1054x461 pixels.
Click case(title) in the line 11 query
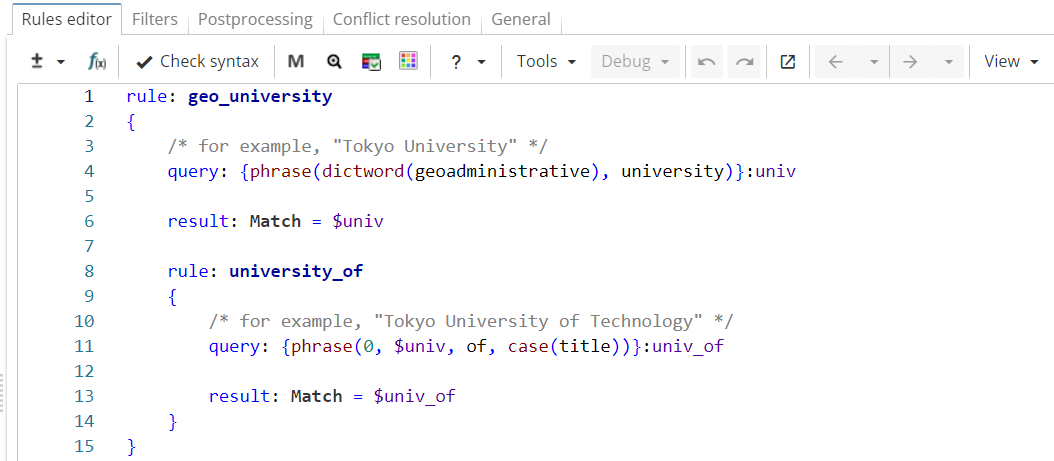pyautogui.click(x=565, y=347)
